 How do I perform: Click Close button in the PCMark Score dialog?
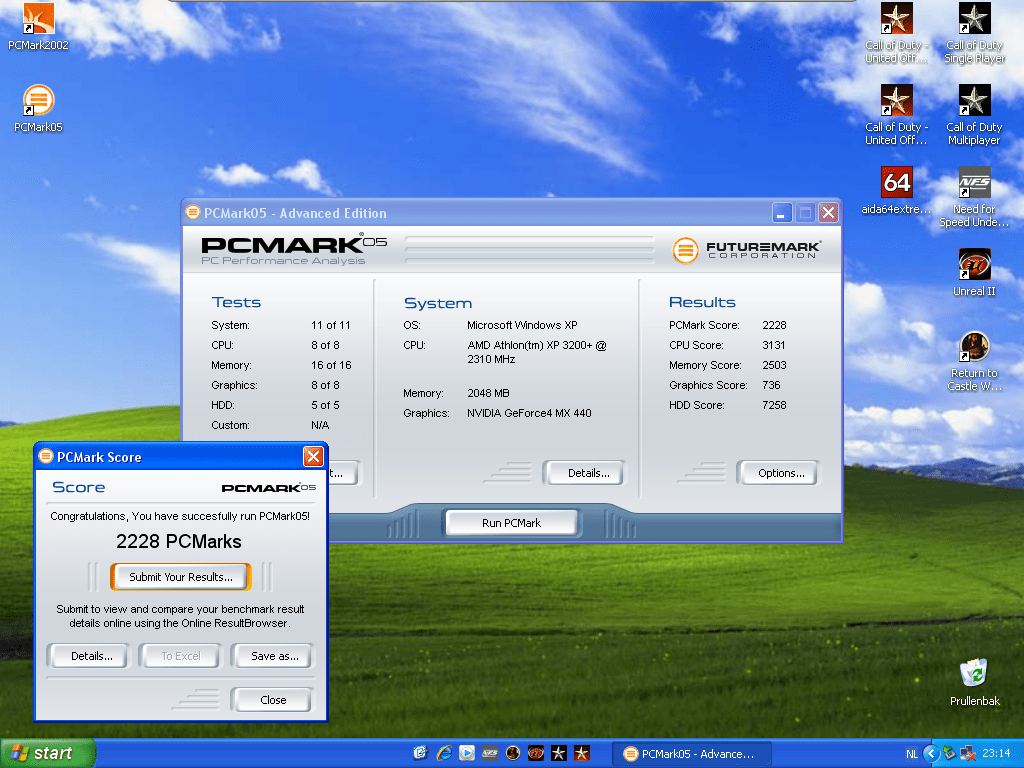(x=272, y=699)
